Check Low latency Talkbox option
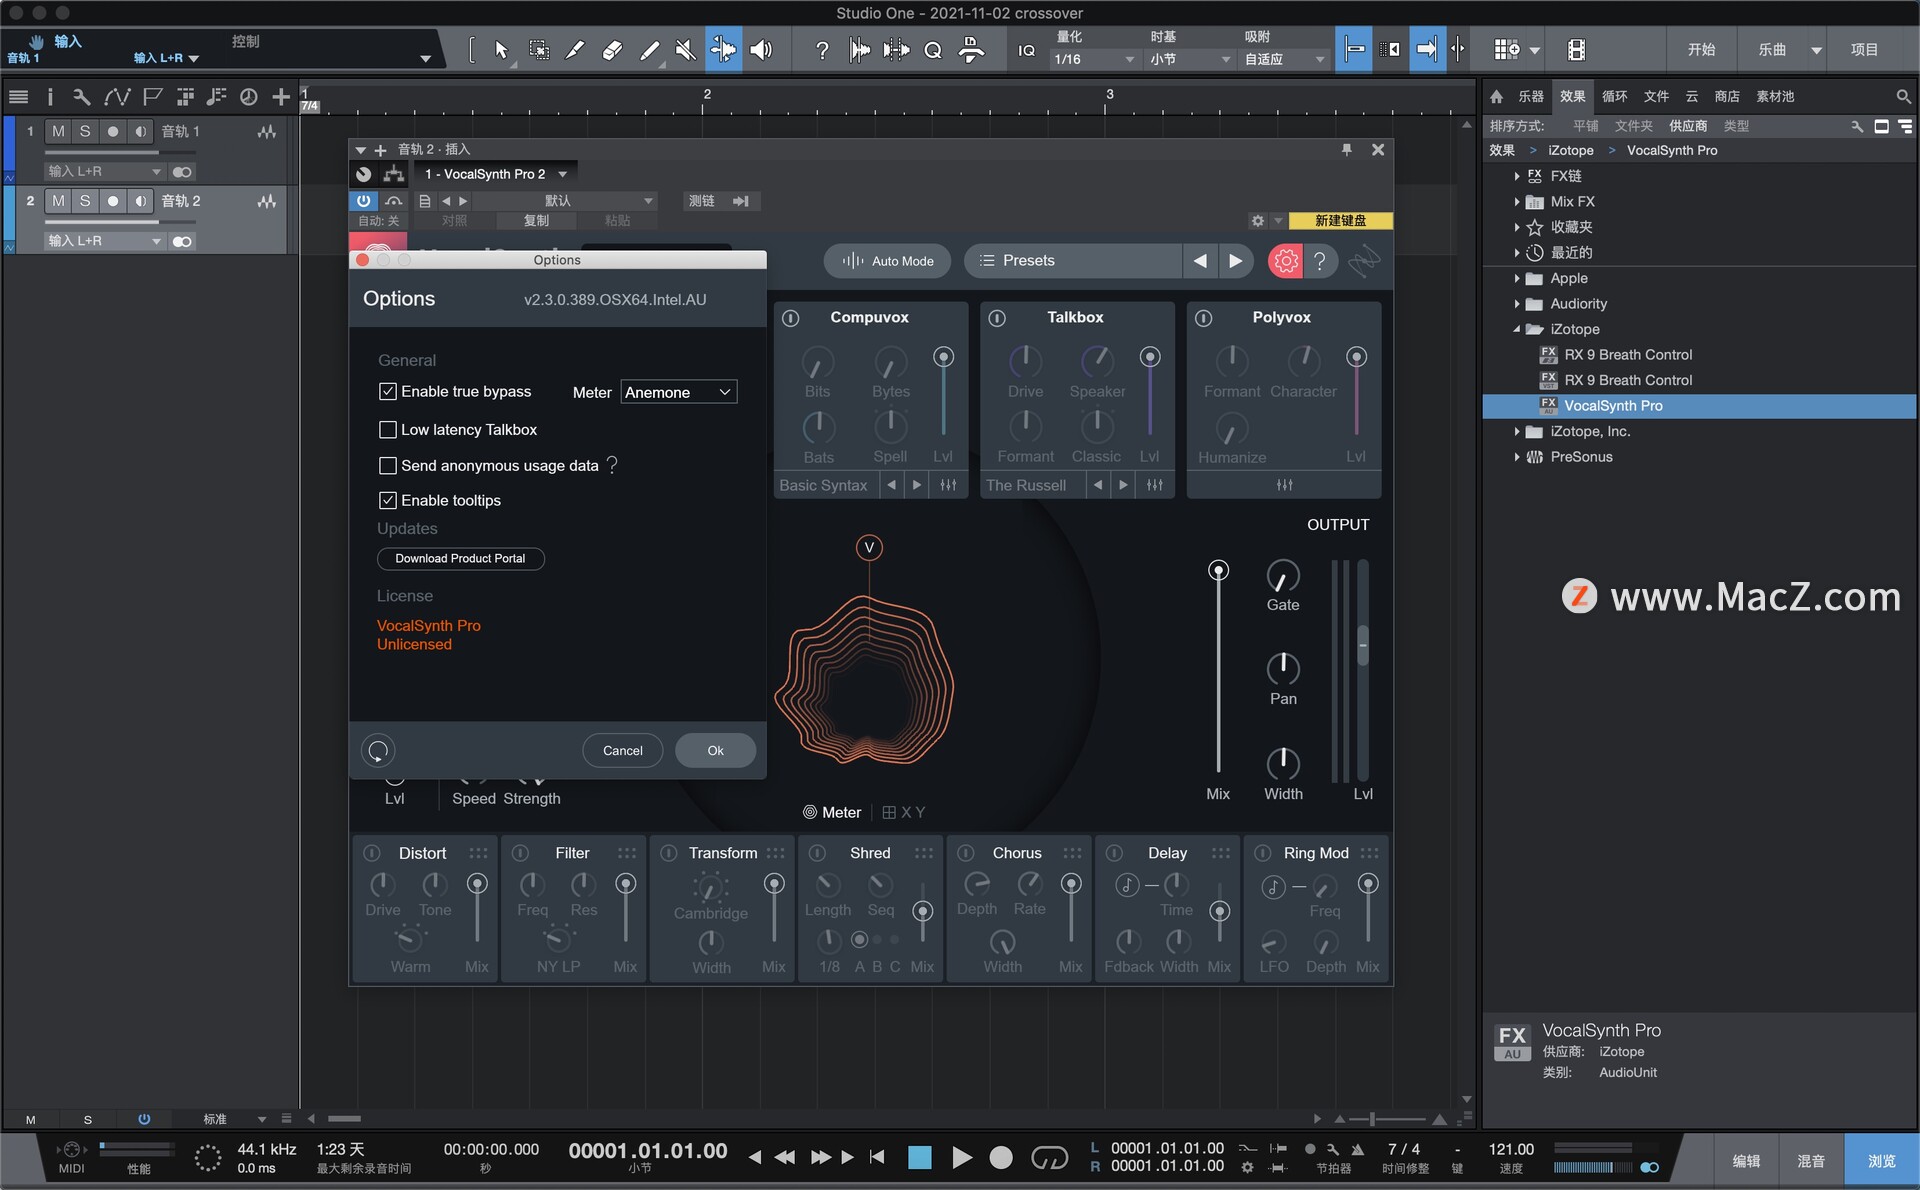 pos(388,429)
